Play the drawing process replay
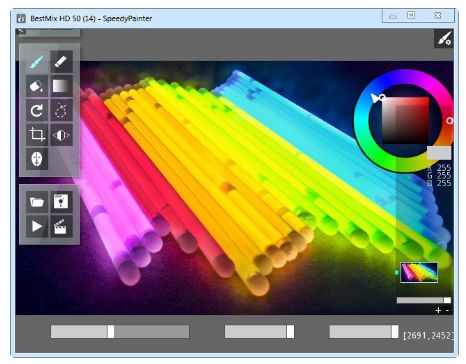The image size is (466, 364). [x=37, y=226]
